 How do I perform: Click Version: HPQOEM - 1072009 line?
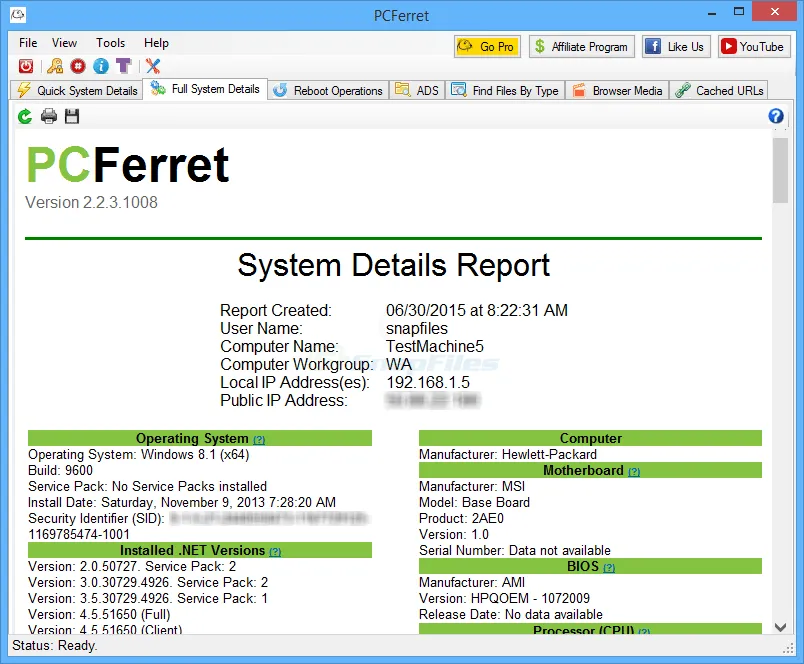click(505, 599)
